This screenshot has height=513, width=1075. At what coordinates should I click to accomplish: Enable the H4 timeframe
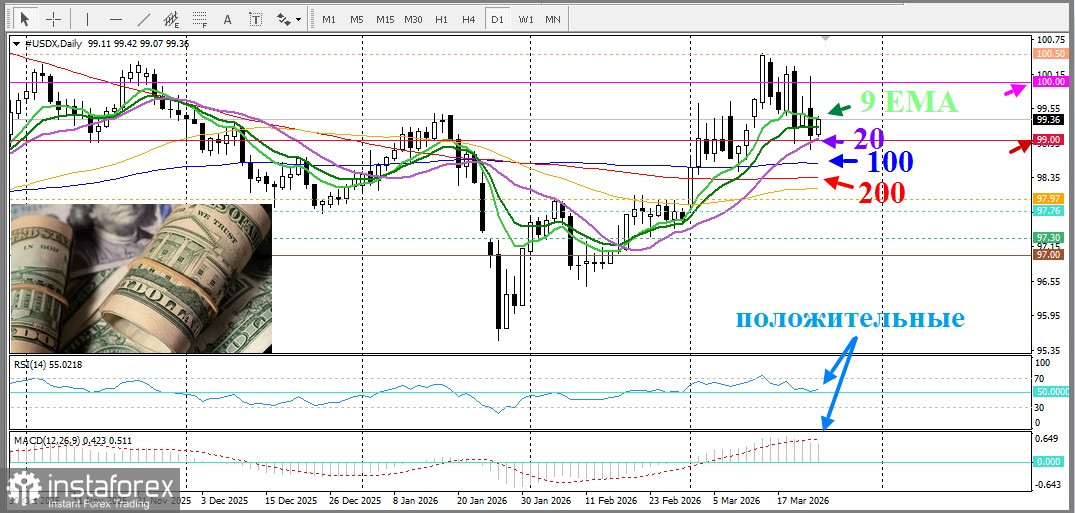[x=468, y=18]
